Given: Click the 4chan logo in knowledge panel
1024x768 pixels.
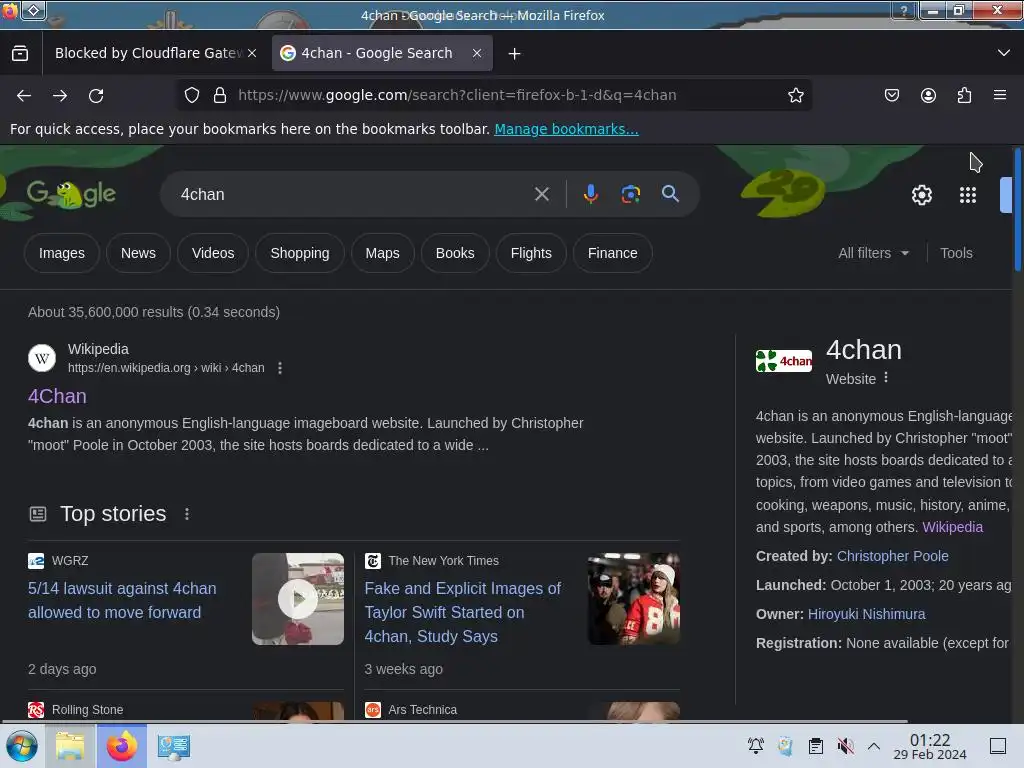Looking at the screenshot, I should click(x=784, y=360).
